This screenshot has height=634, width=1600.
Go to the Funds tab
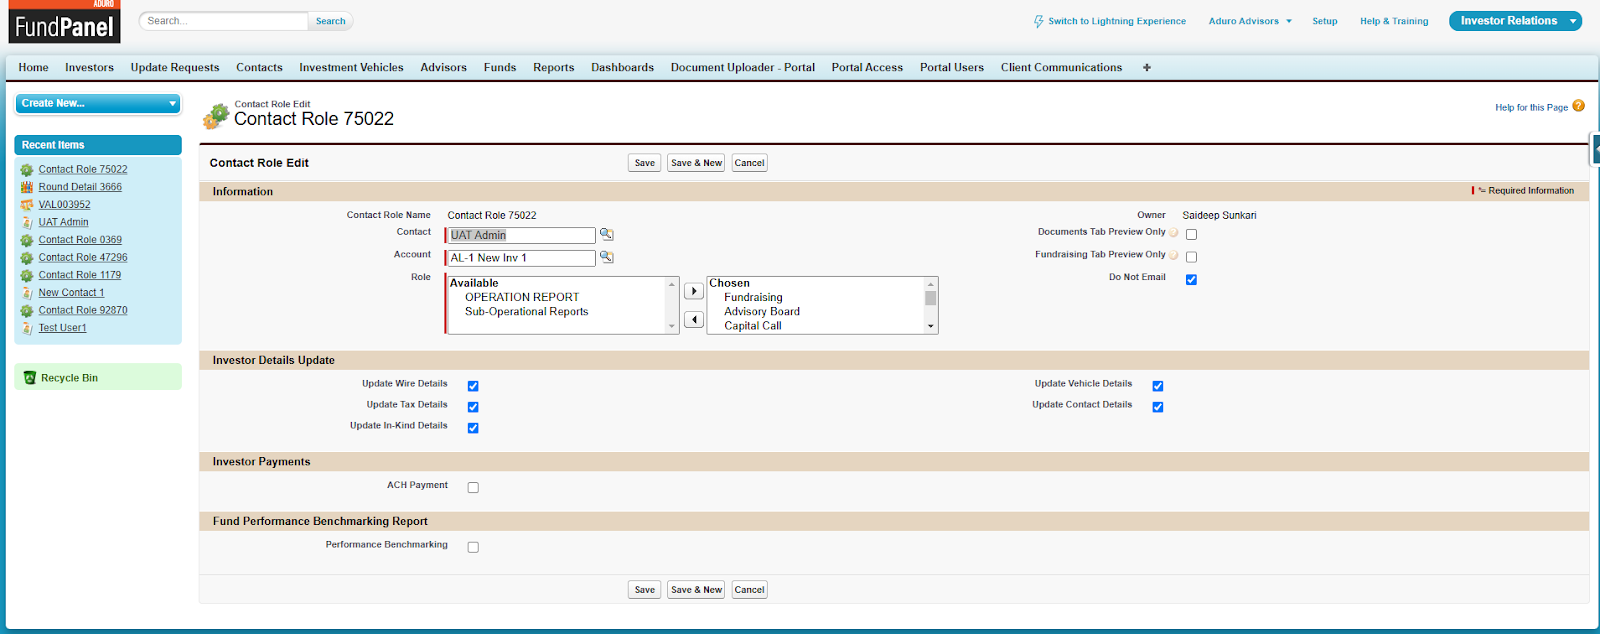tap(500, 67)
